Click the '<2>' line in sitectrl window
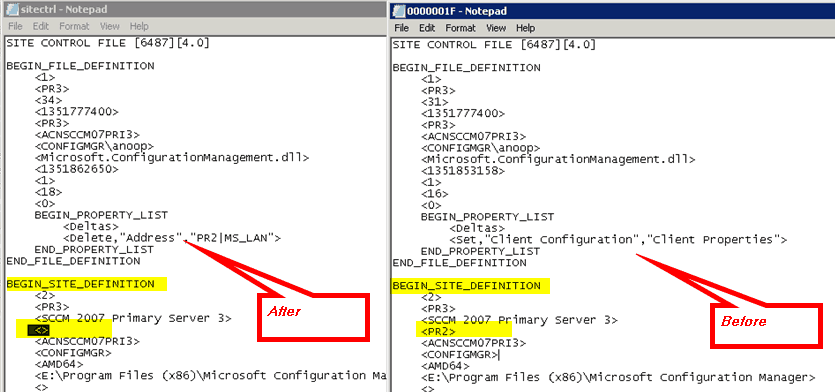The width and height of the screenshot is (835, 392). (45, 295)
